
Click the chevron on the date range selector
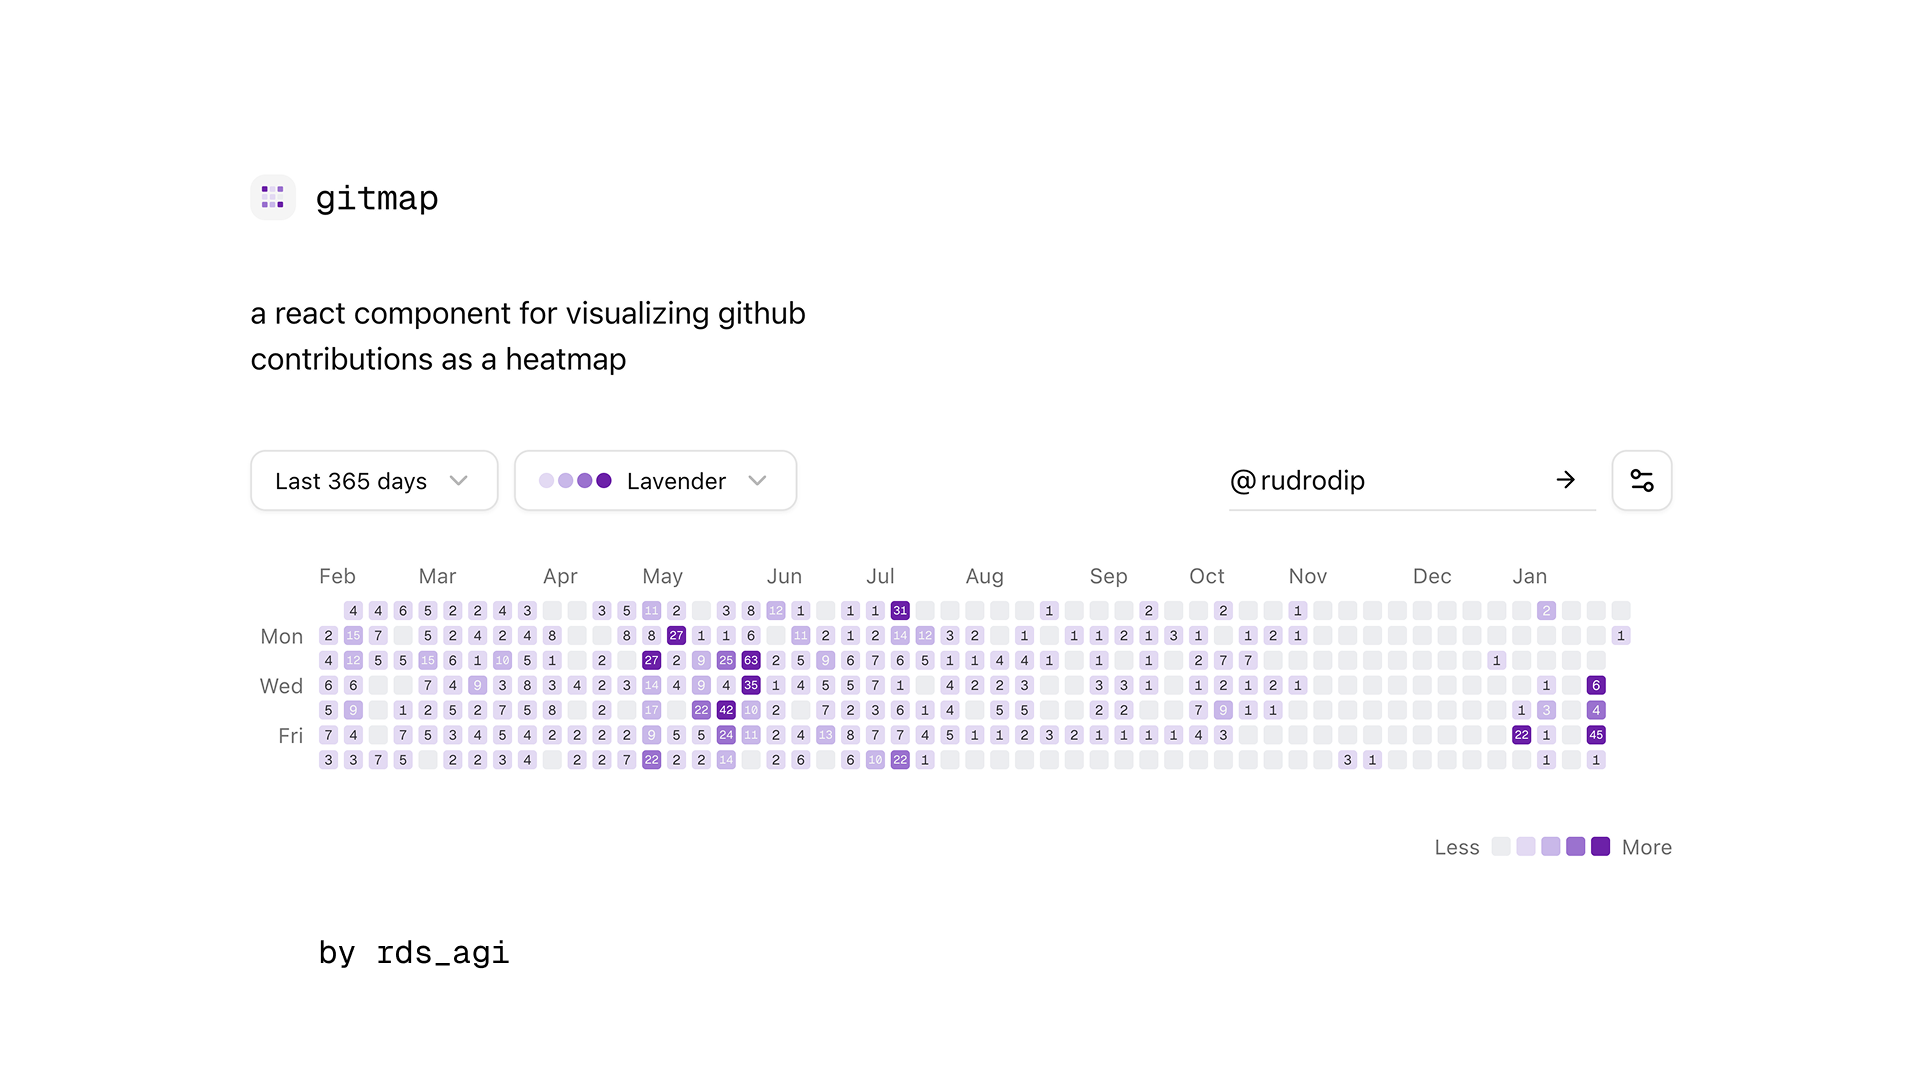459,481
